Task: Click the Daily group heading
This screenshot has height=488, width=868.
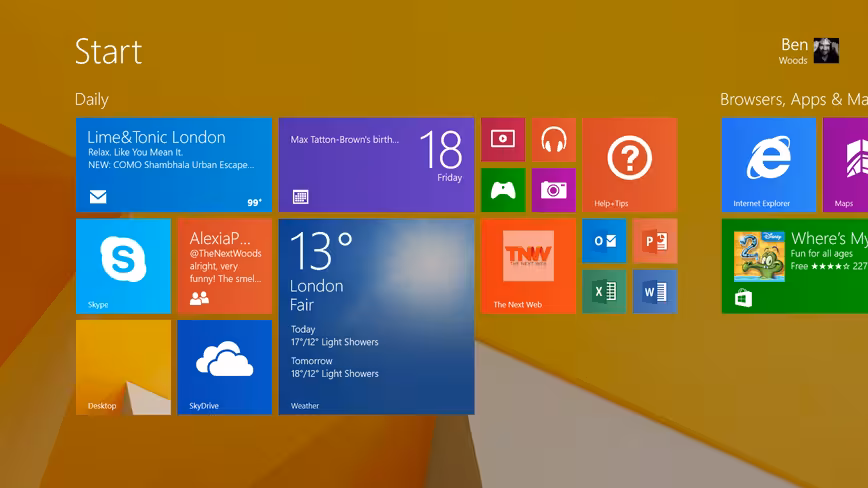Action: coord(92,100)
